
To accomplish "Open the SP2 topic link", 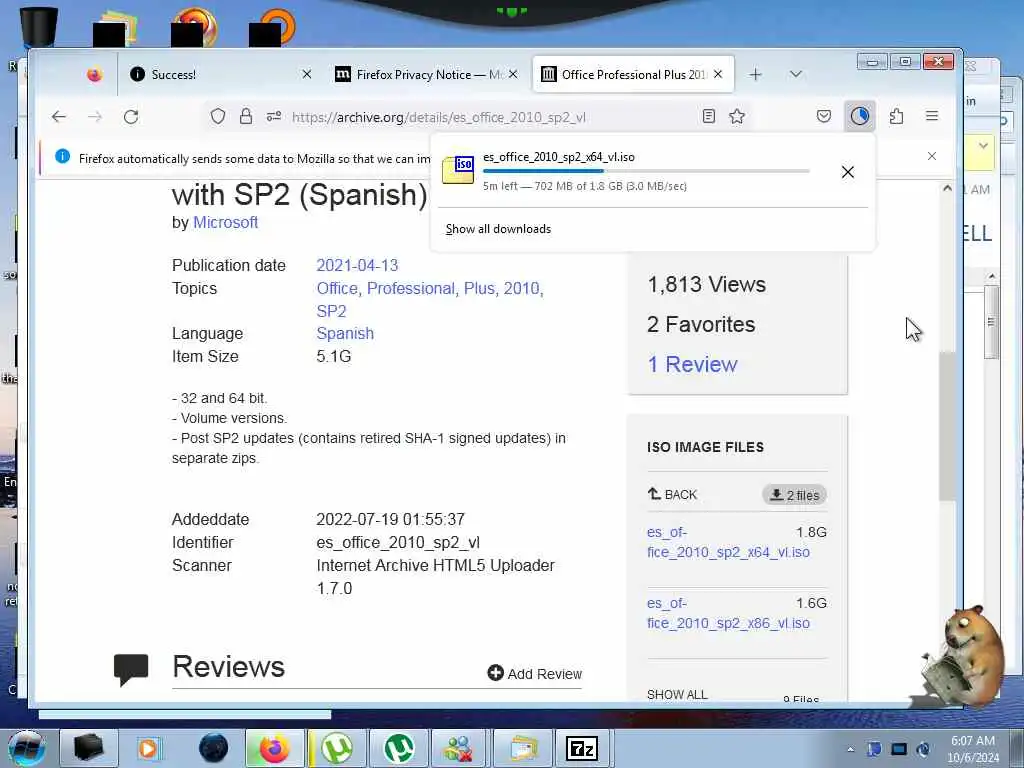I will [x=331, y=312].
